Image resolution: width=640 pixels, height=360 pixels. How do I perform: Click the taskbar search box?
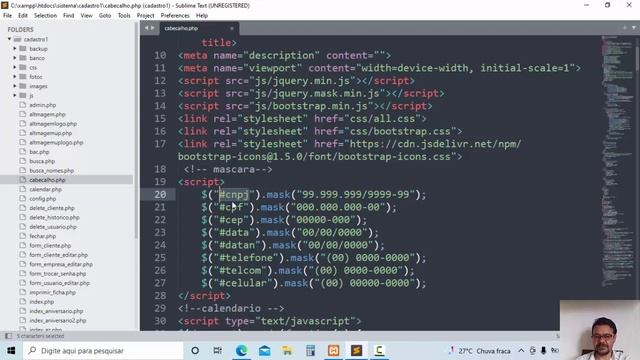(103, 350)
